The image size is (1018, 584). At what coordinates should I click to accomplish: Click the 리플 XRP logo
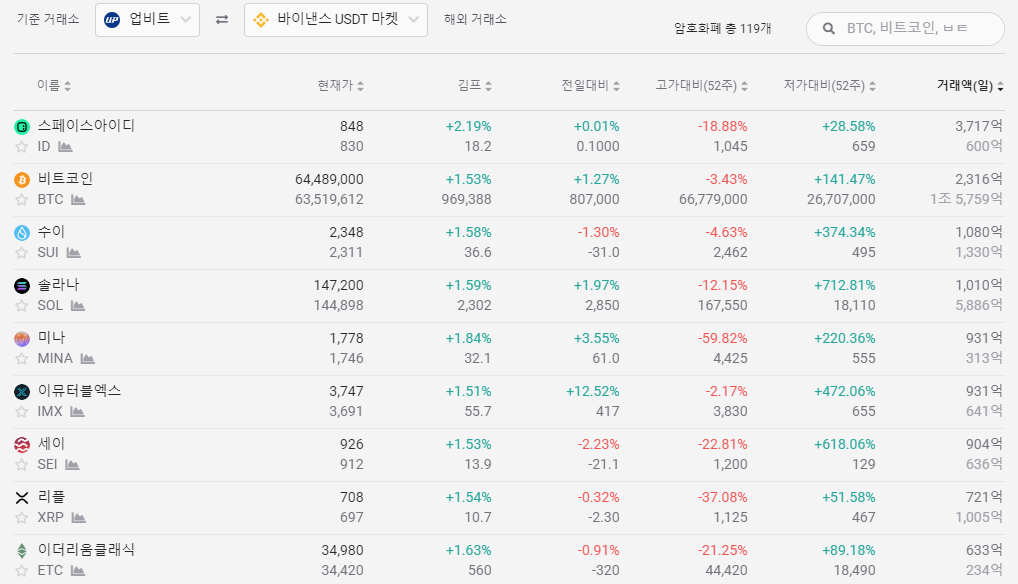pyautogui.click(x=22, y=498)
